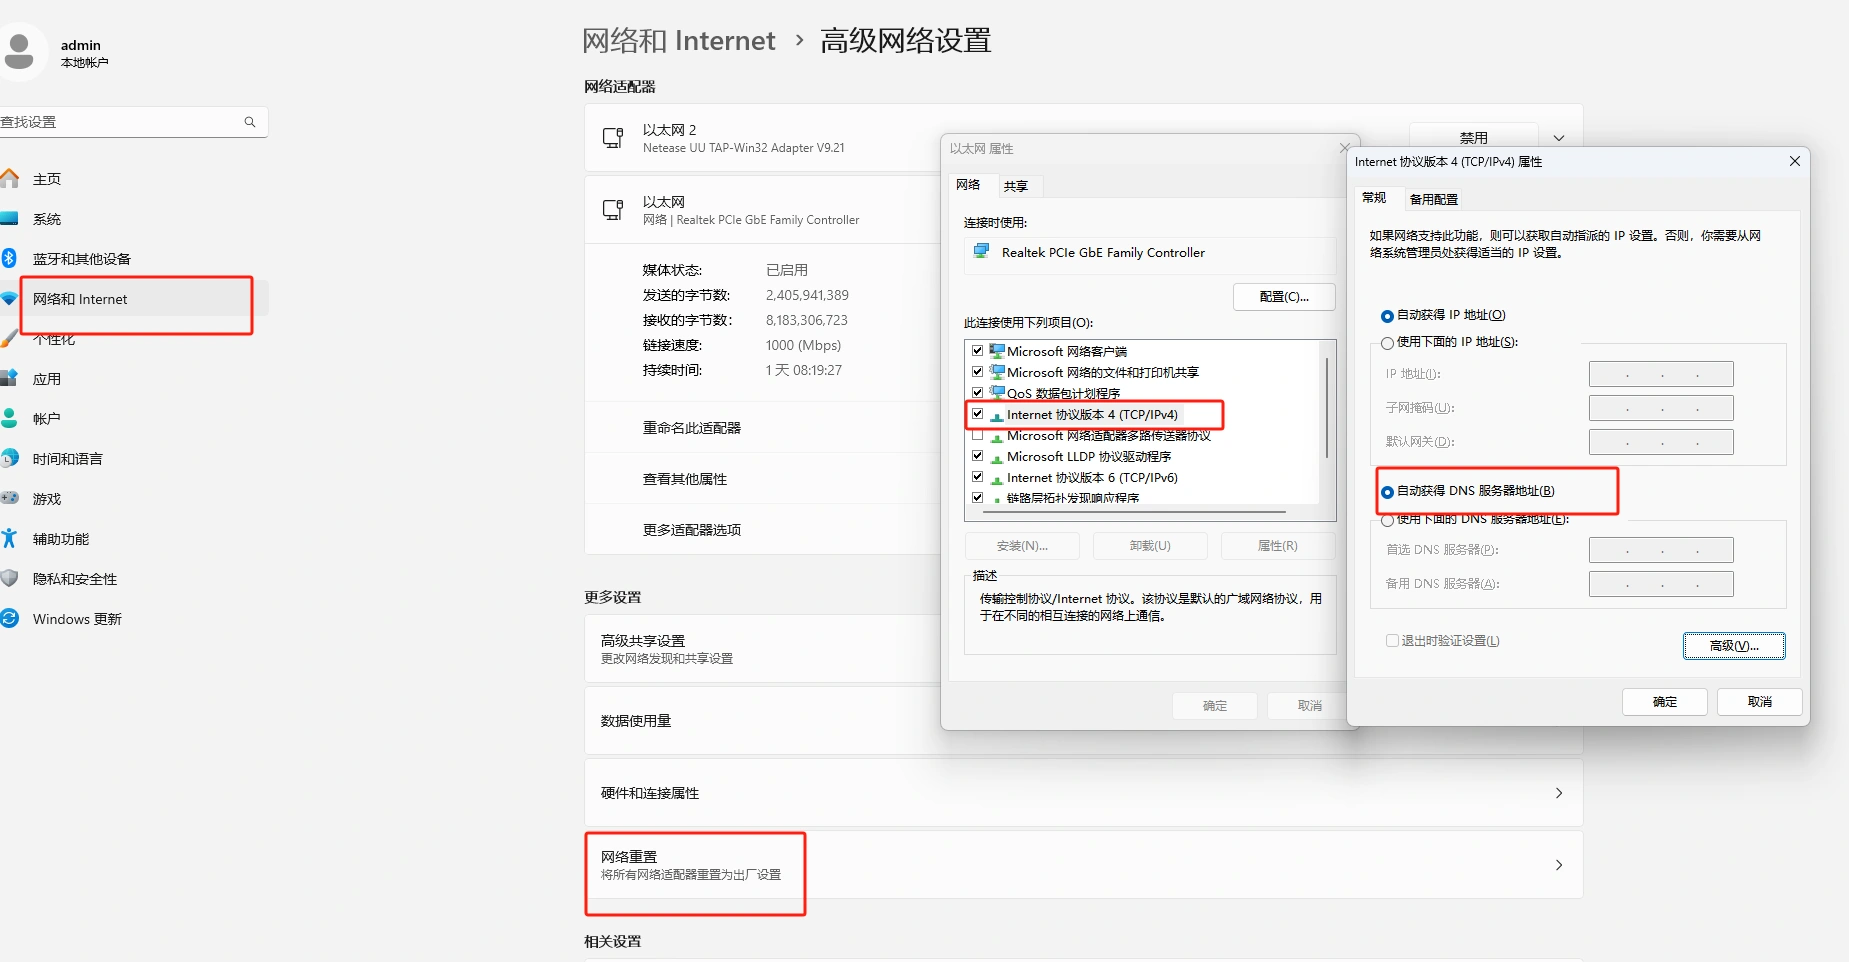This screenshot has width=1849, height=962.
Task: Switch to 共享 tab in 以太网 属性
Action: 1016,186
